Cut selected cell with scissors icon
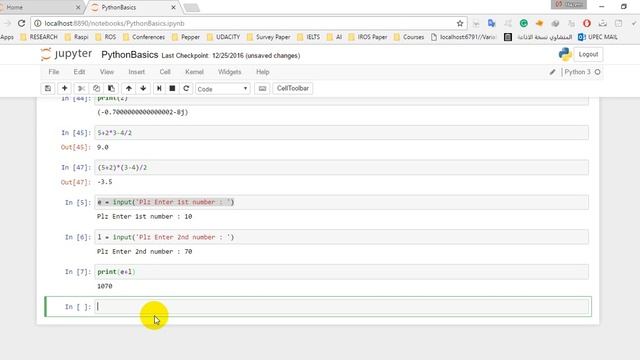640x360 pixels. pos(81,88)
